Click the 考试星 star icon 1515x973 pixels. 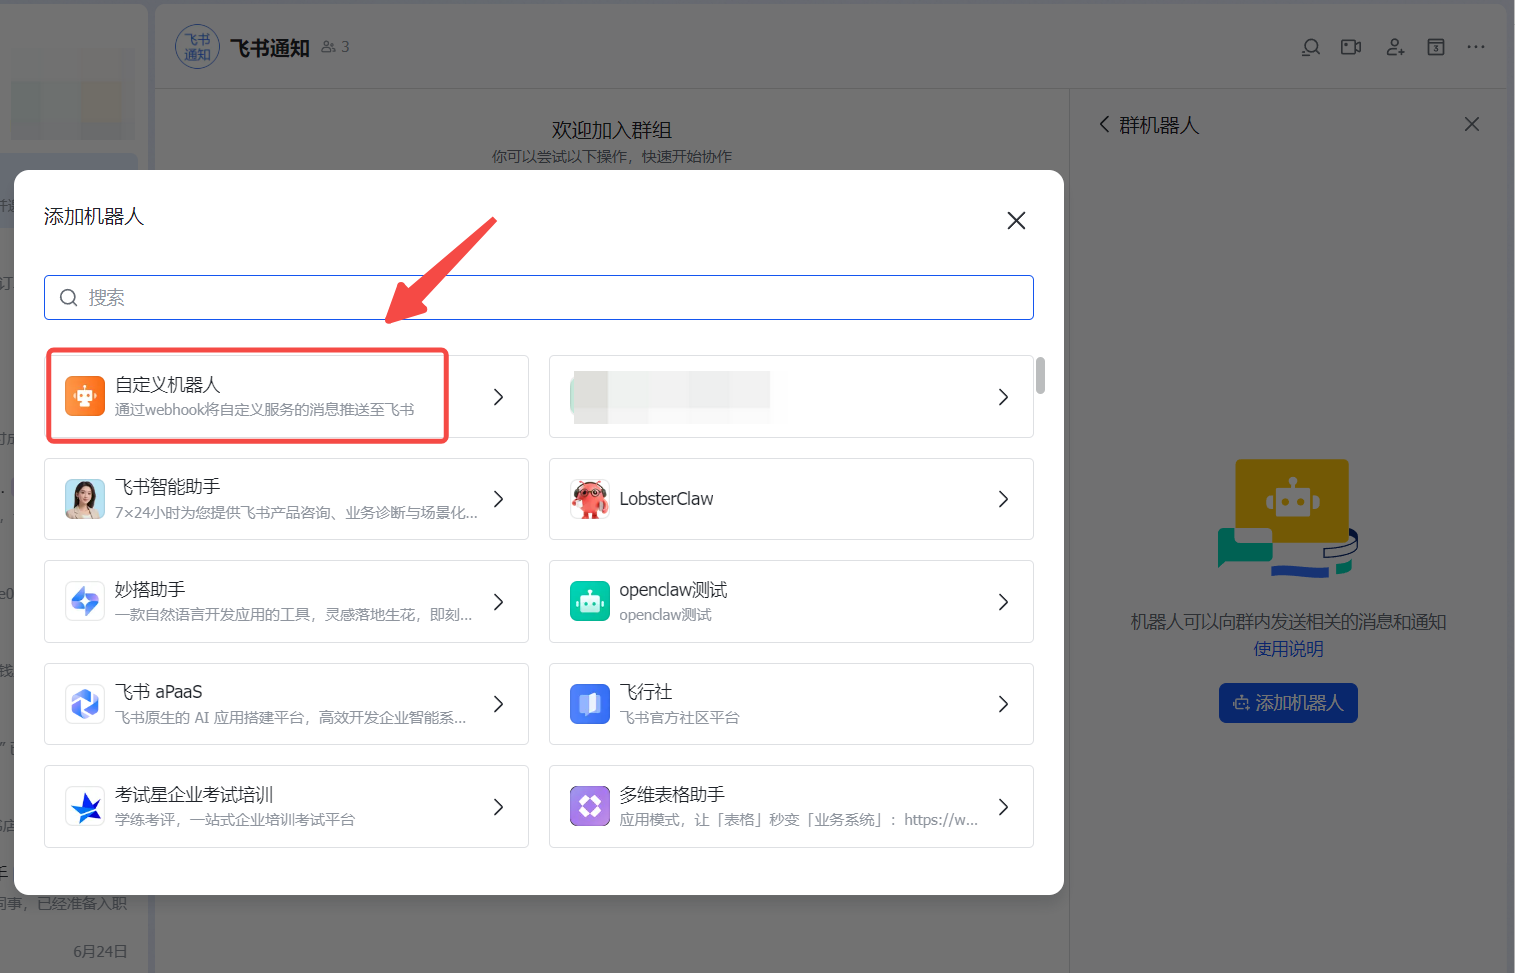(x=85, y=807)
